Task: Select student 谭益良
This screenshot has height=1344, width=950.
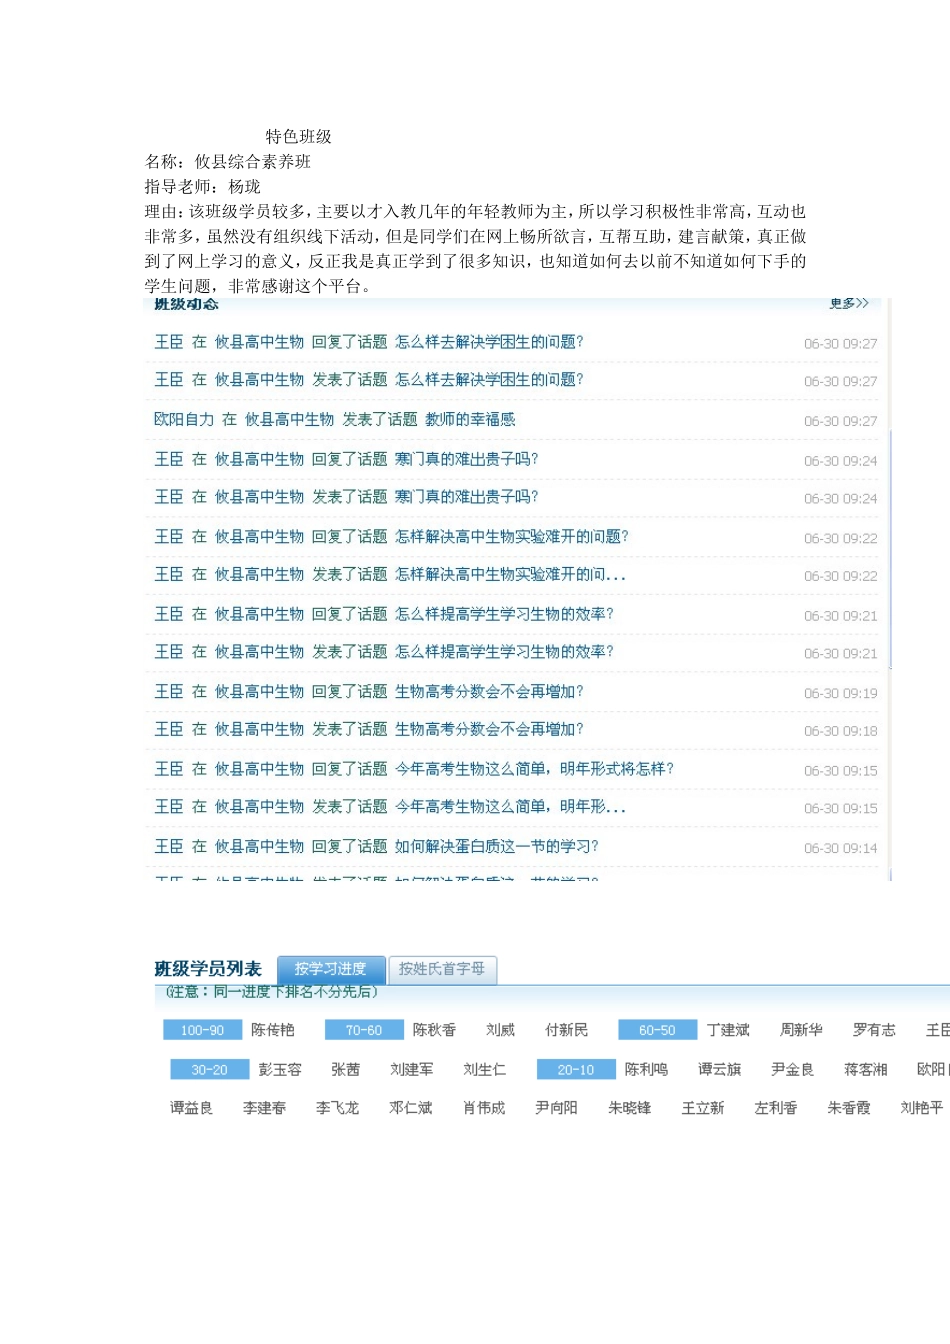Action: point(191,1108)
